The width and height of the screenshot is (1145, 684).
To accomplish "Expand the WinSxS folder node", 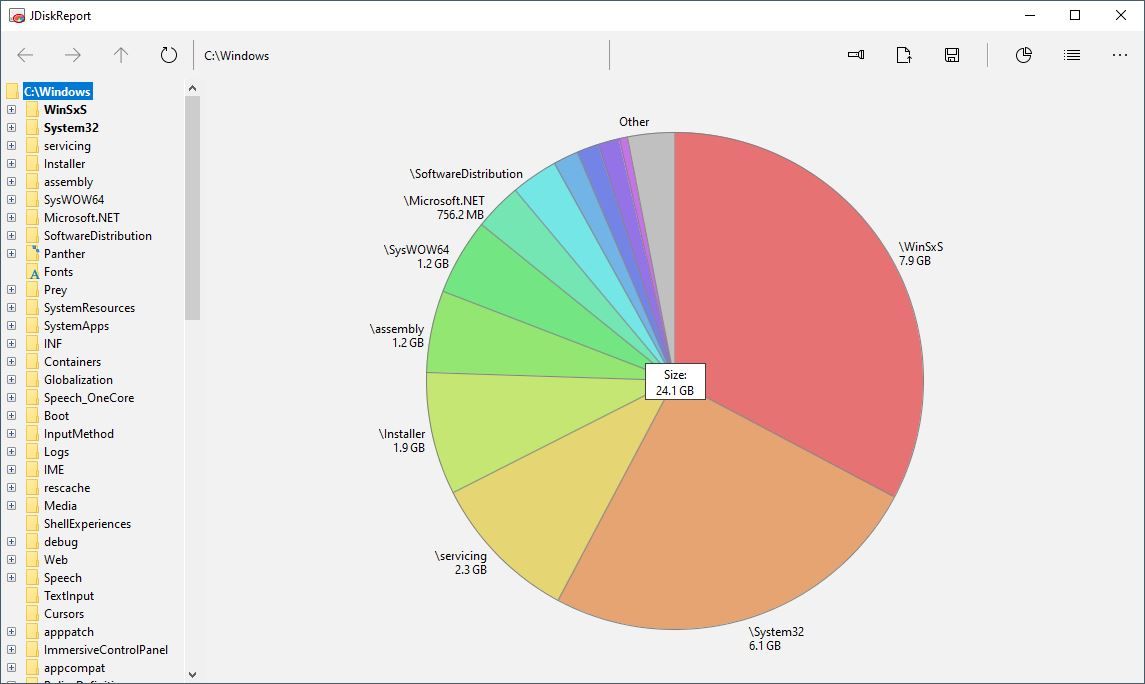I will coord(11,110).
